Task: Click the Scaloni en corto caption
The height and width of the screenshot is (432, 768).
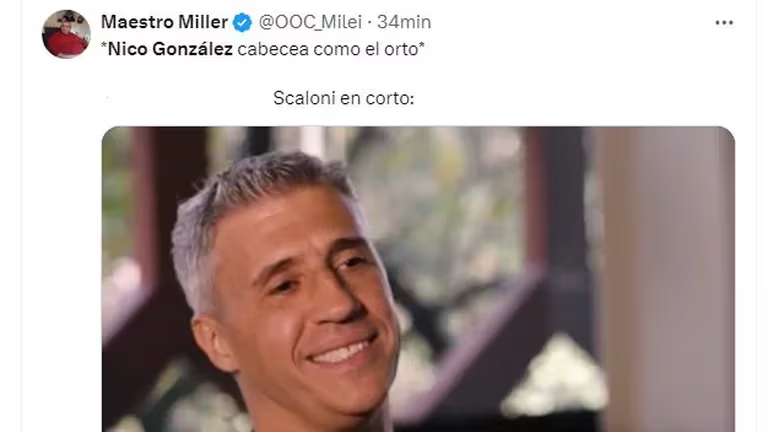Action: click(344, 98)
